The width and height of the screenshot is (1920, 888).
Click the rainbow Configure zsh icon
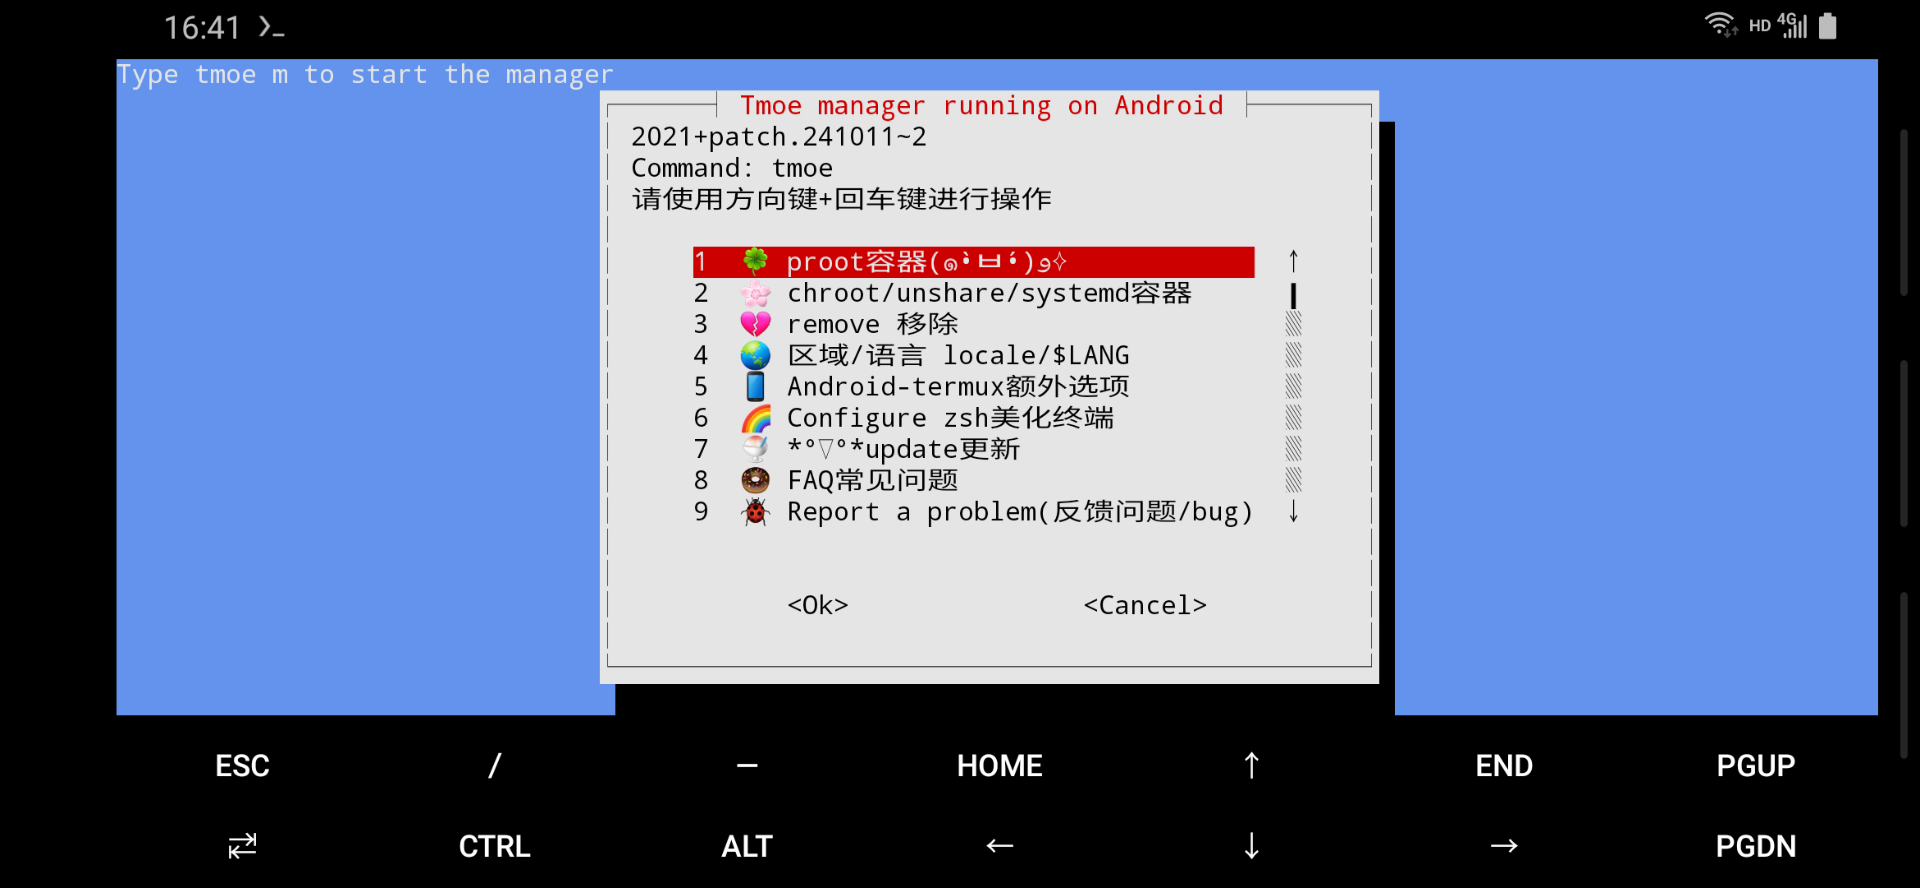click(755, 418)
